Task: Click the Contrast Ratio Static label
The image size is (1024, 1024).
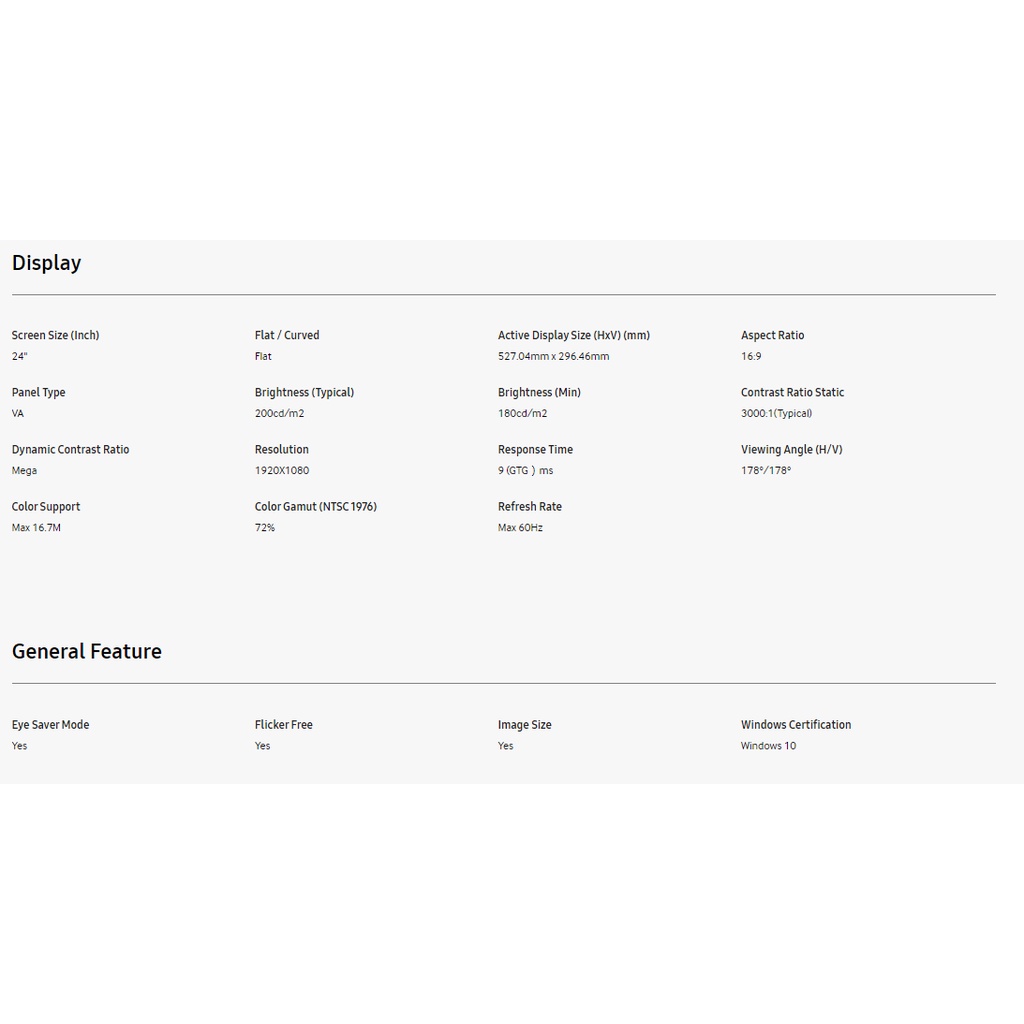Action: [x=792, y=392]
